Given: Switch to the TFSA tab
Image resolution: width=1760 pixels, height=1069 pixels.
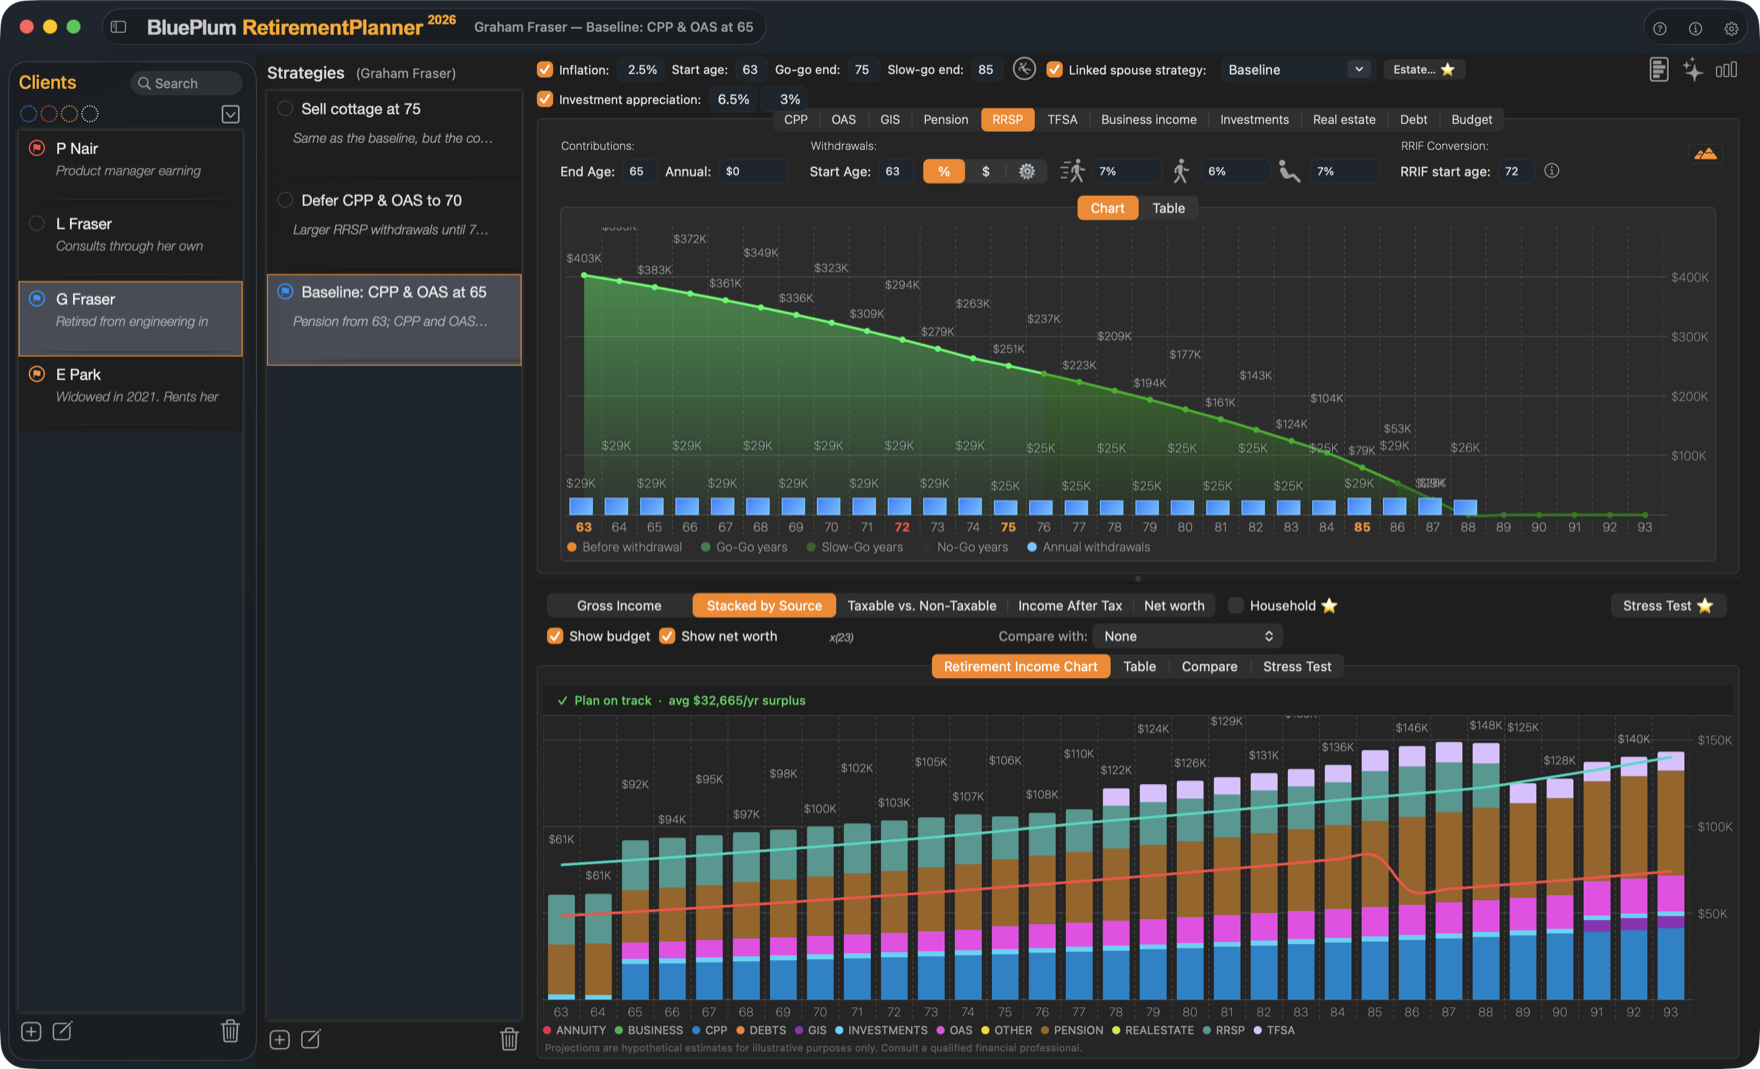Looking at the screenshot, I should (1062, 120).
